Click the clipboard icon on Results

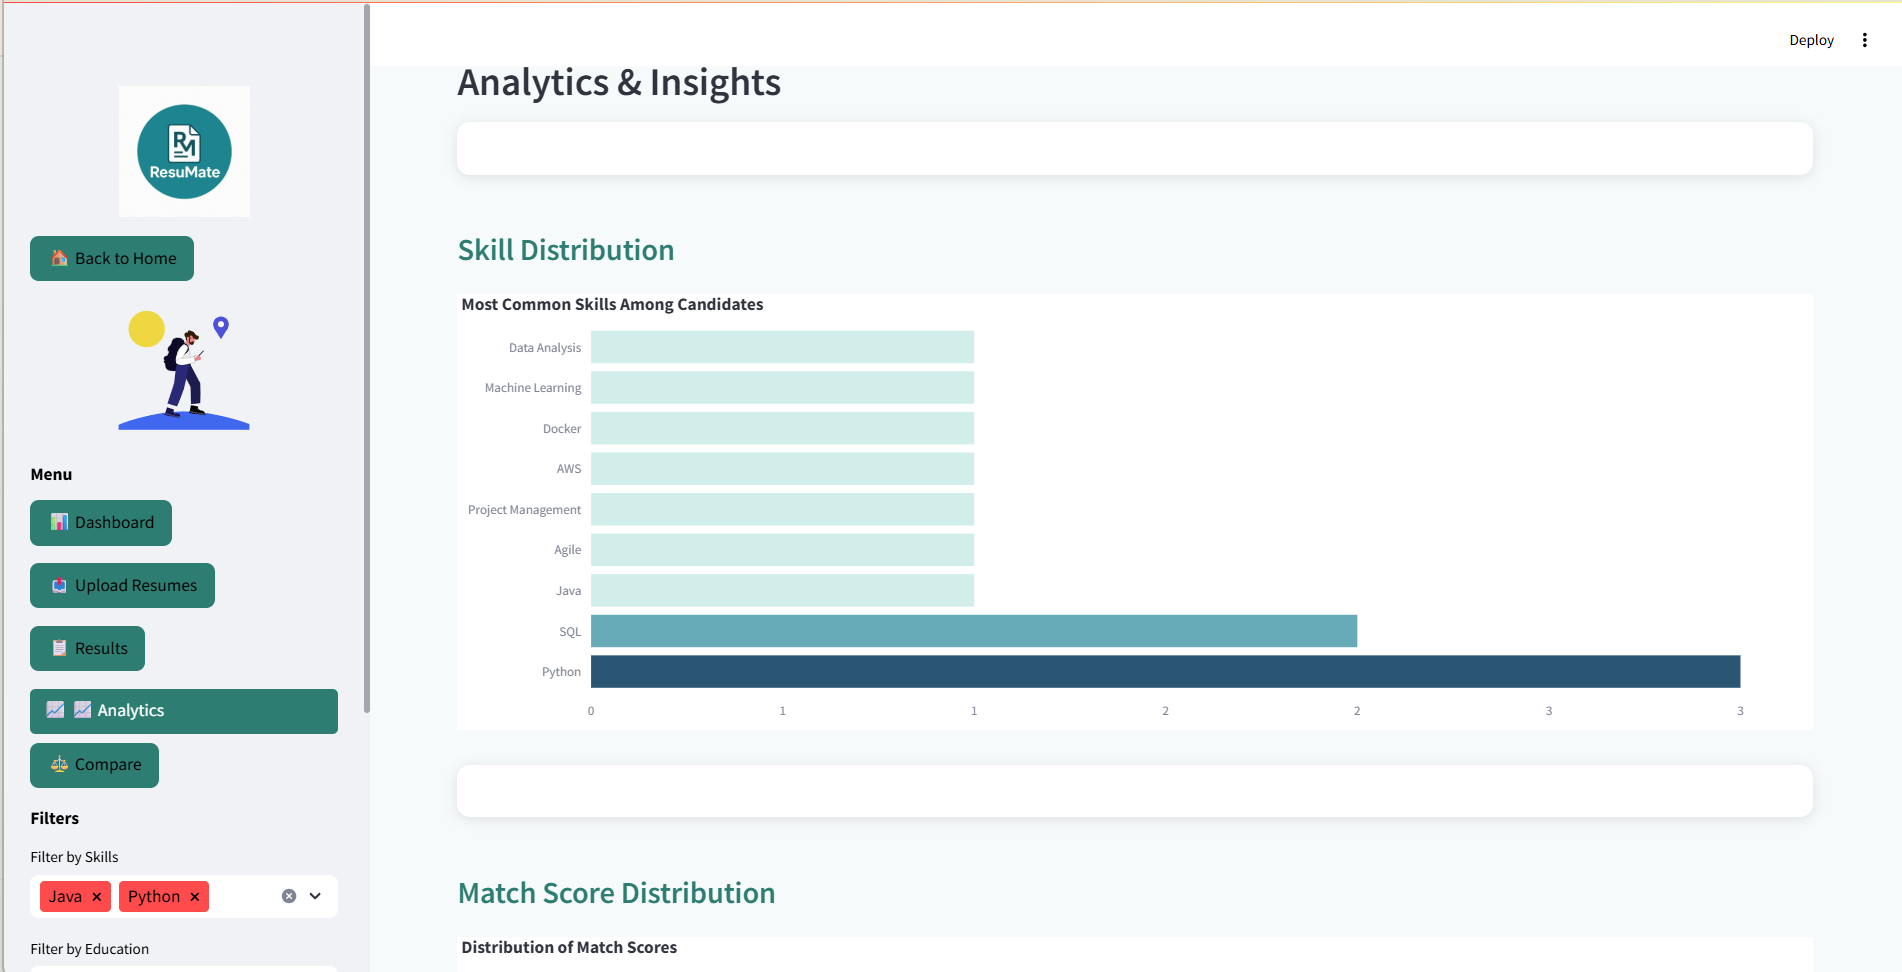coord(59,648)
